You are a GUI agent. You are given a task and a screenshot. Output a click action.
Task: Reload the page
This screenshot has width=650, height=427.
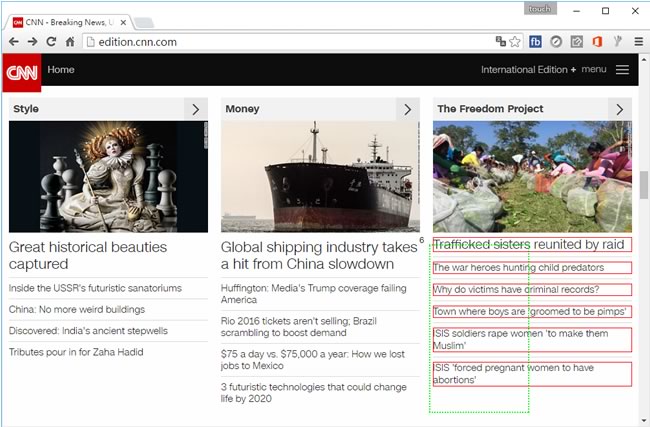(51, 42)
